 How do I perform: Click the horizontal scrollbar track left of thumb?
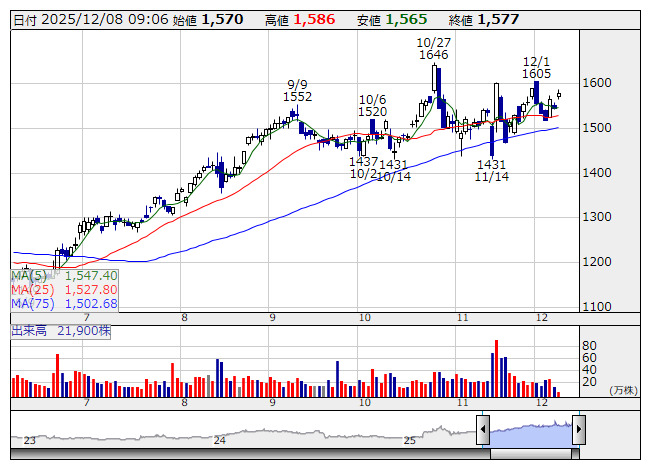tap(250, 454)
